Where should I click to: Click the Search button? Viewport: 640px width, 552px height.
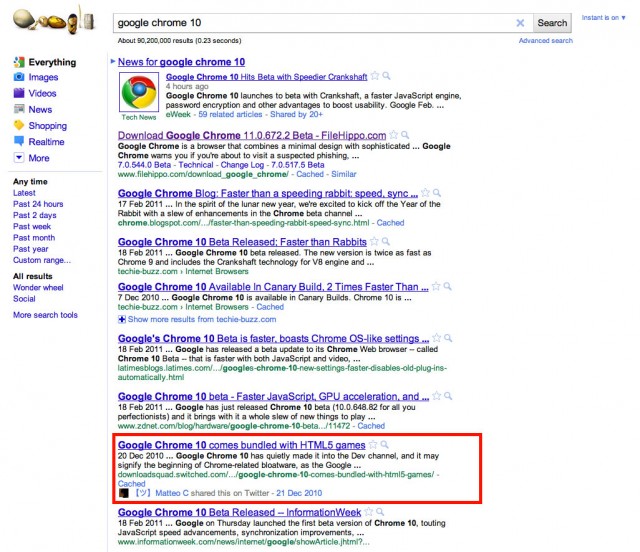552,23
